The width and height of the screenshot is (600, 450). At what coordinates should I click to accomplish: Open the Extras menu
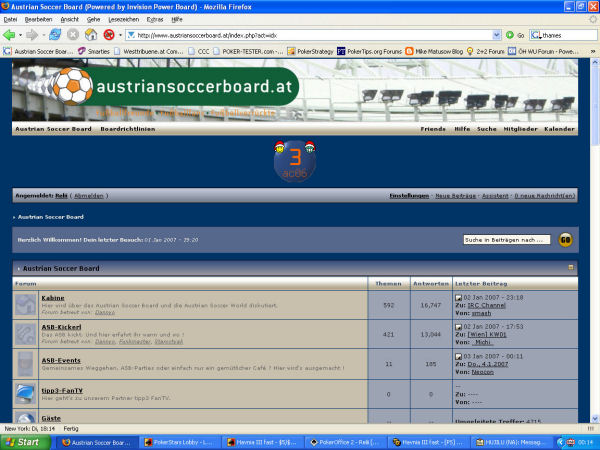coord(155,19)
